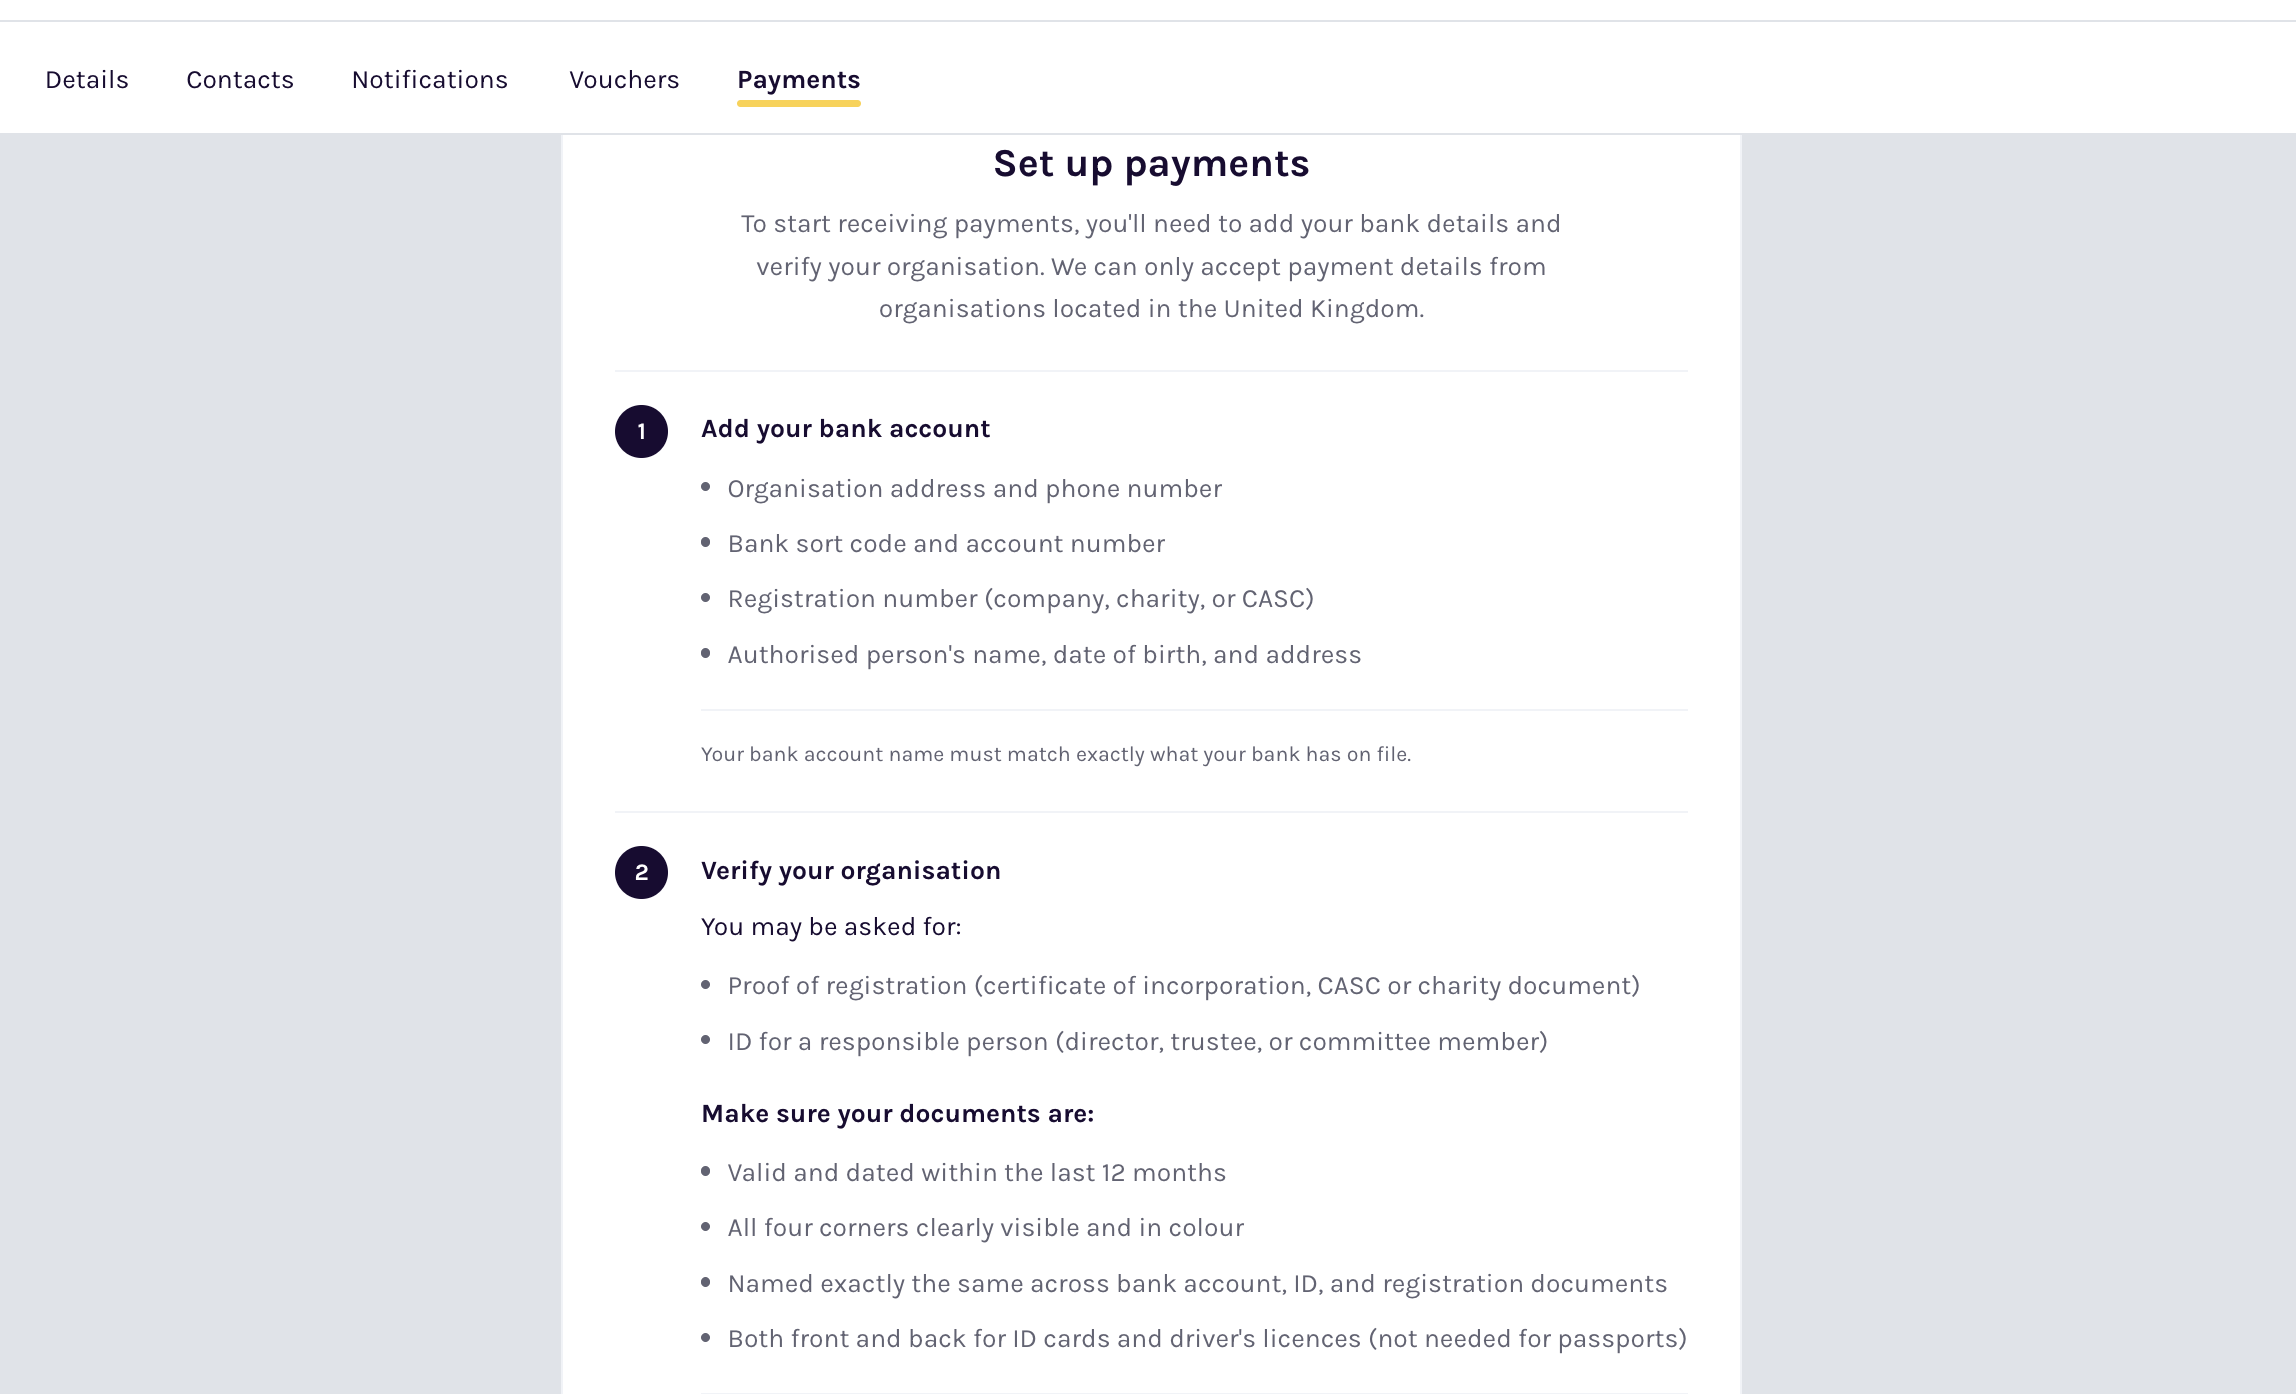Click the bank account name match note

1056,754
